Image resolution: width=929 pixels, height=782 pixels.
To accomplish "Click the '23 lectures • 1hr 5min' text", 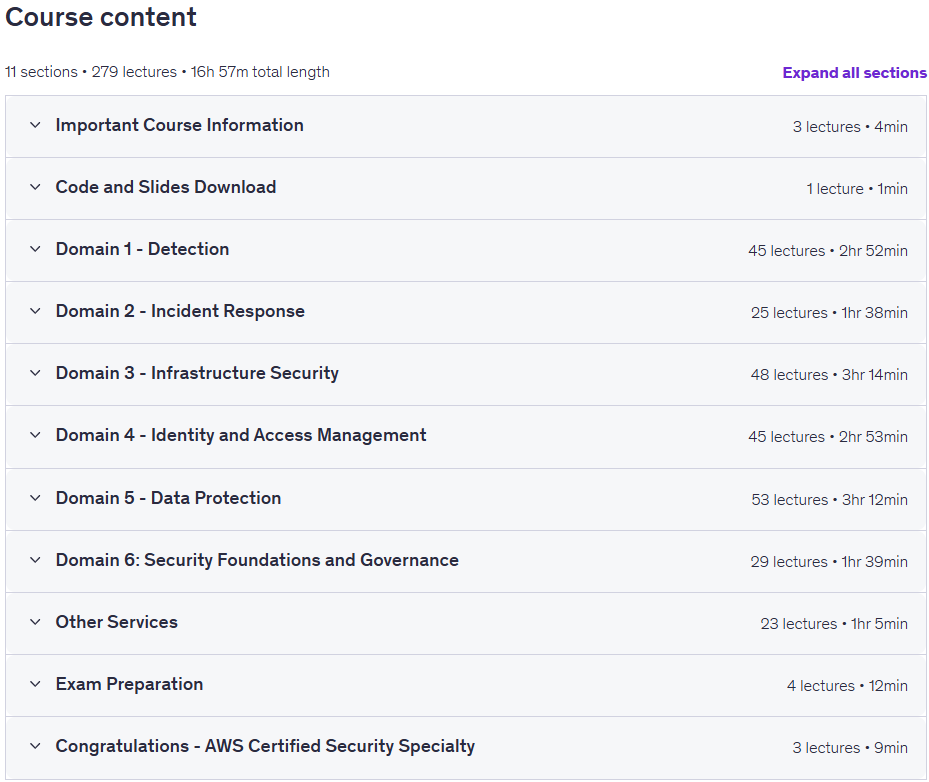I will [834, 624].
